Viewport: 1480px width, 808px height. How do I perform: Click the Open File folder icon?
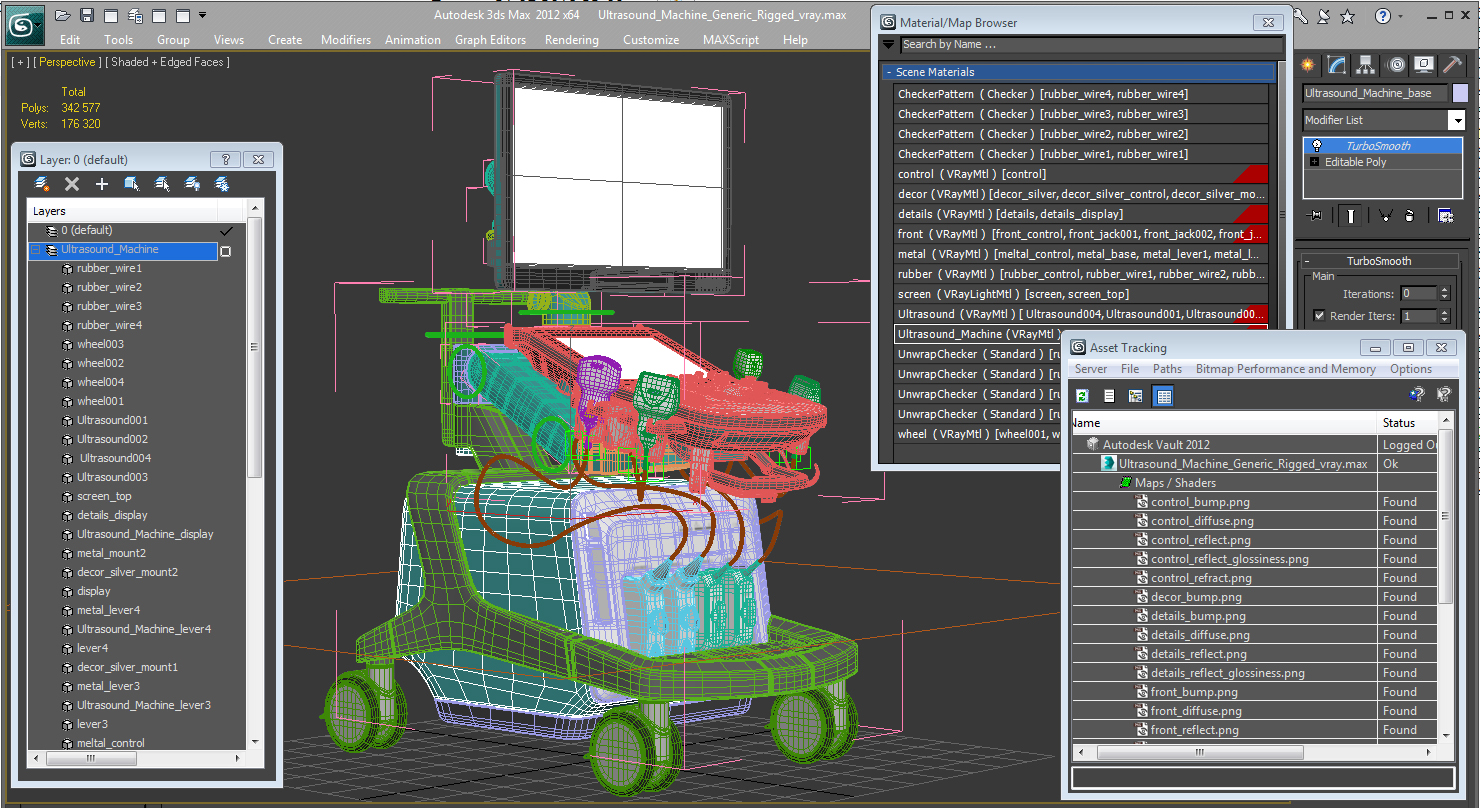(x=62, y=15)
